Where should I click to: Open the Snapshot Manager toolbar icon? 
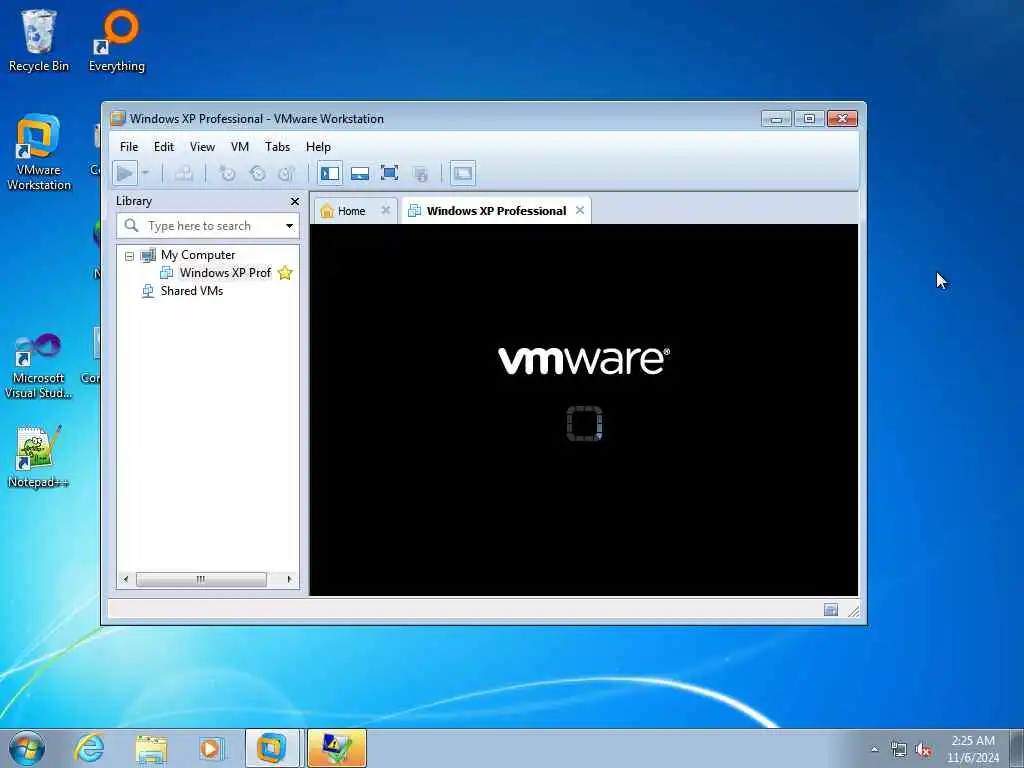(x=287, y=173)
